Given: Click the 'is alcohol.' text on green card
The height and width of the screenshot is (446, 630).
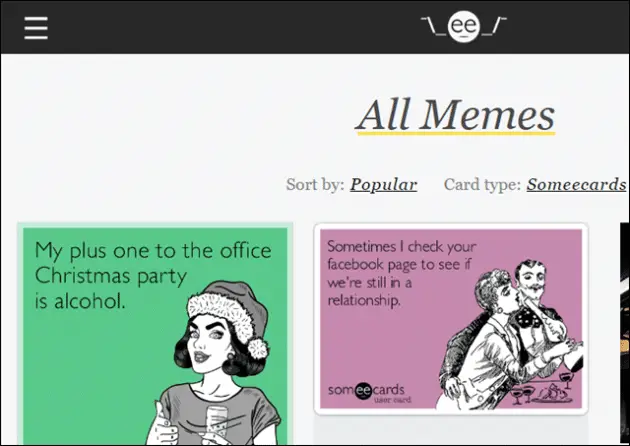Looking at the screenshot, I should click(80, 301).
